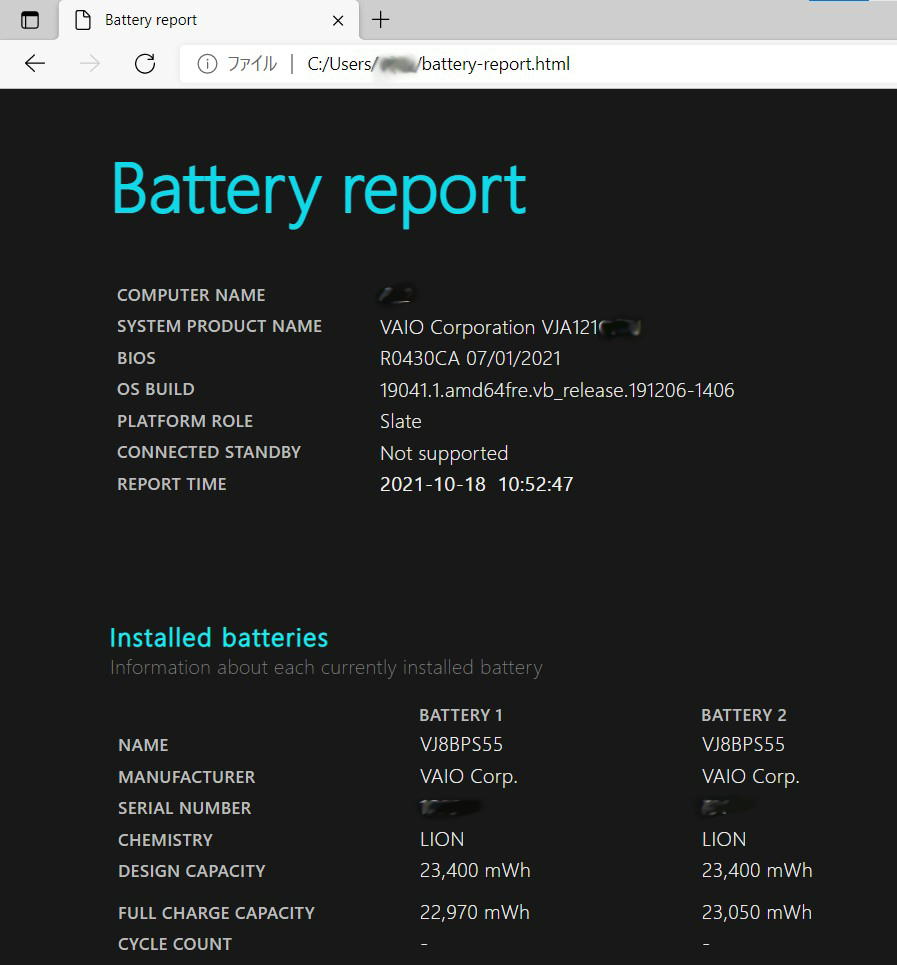Screen dimensions: 897x965
Task: Click the page icon on Battery report tab
Action: click(x=82, y=20)
